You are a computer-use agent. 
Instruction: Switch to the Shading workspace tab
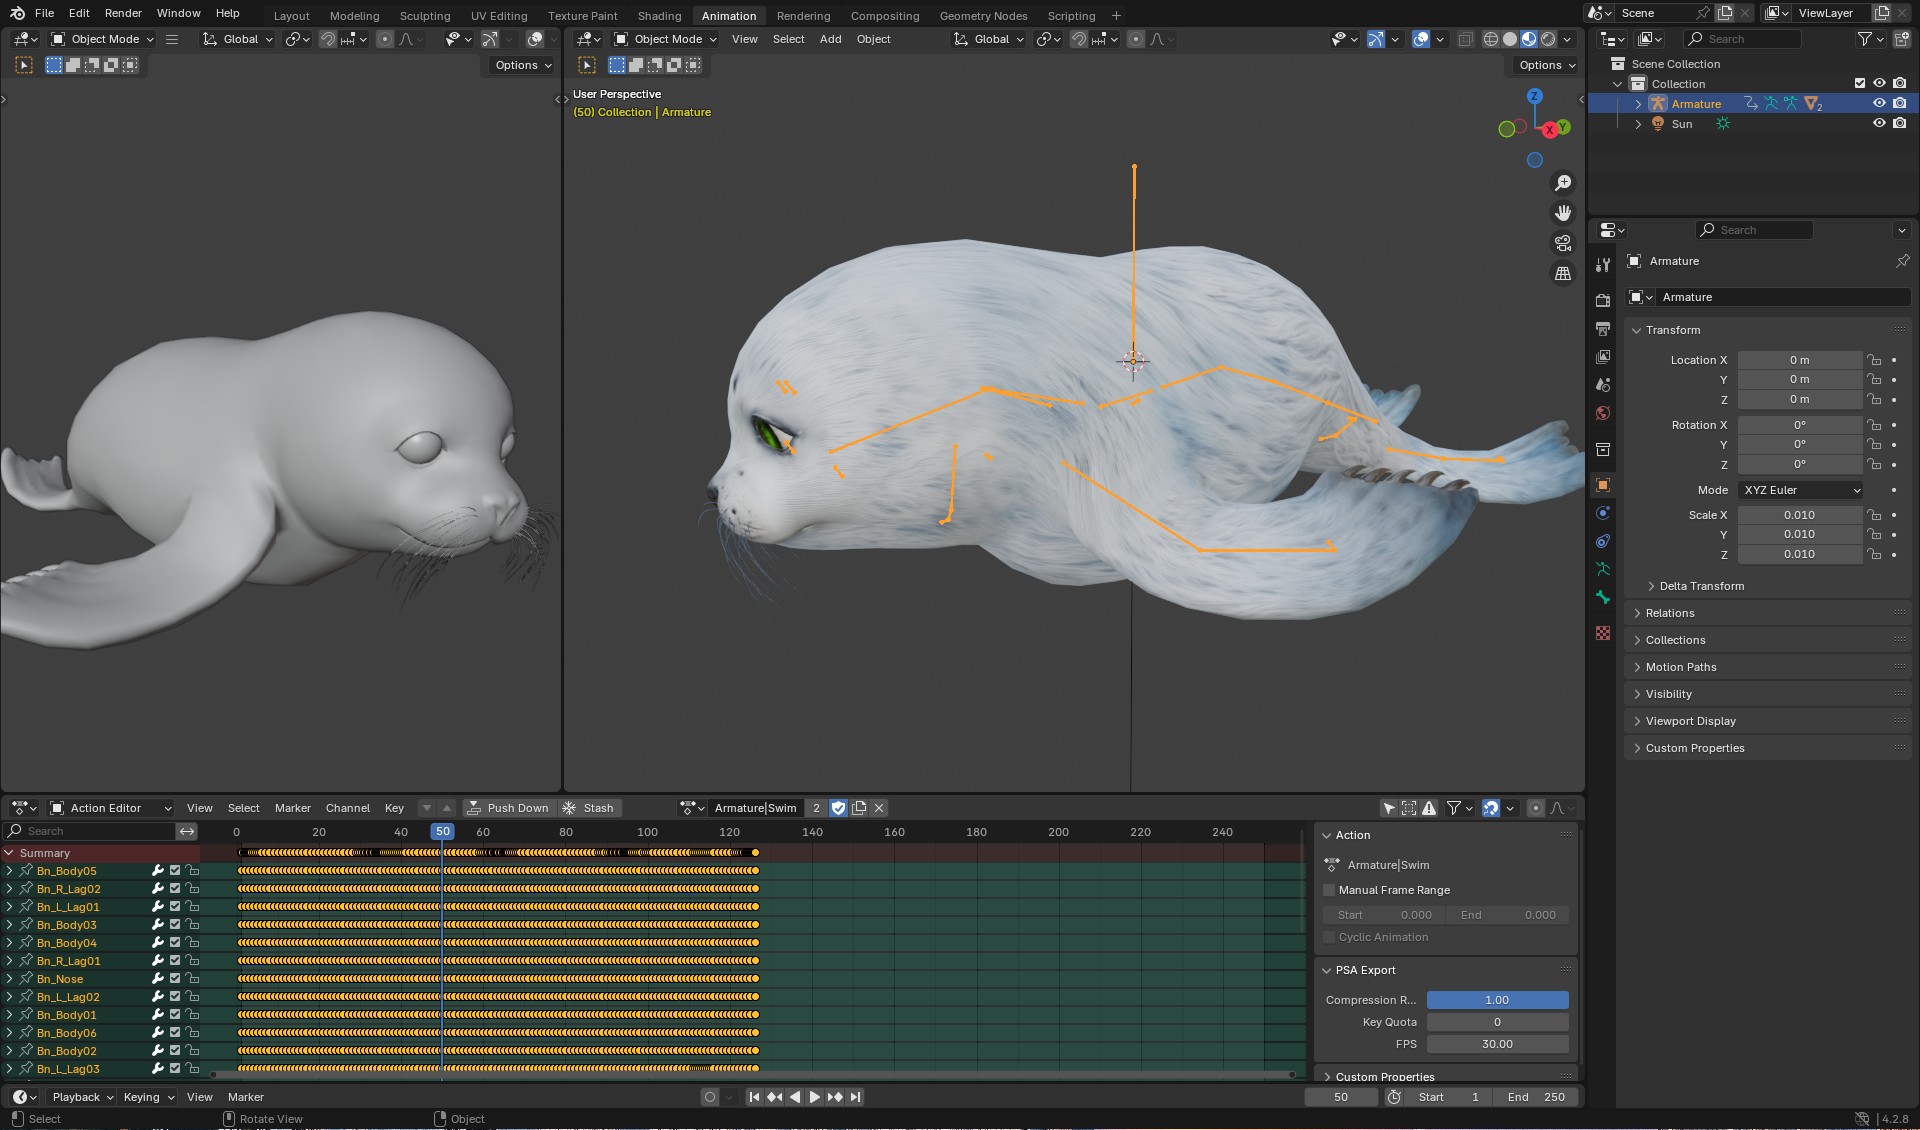click(659, 15)
